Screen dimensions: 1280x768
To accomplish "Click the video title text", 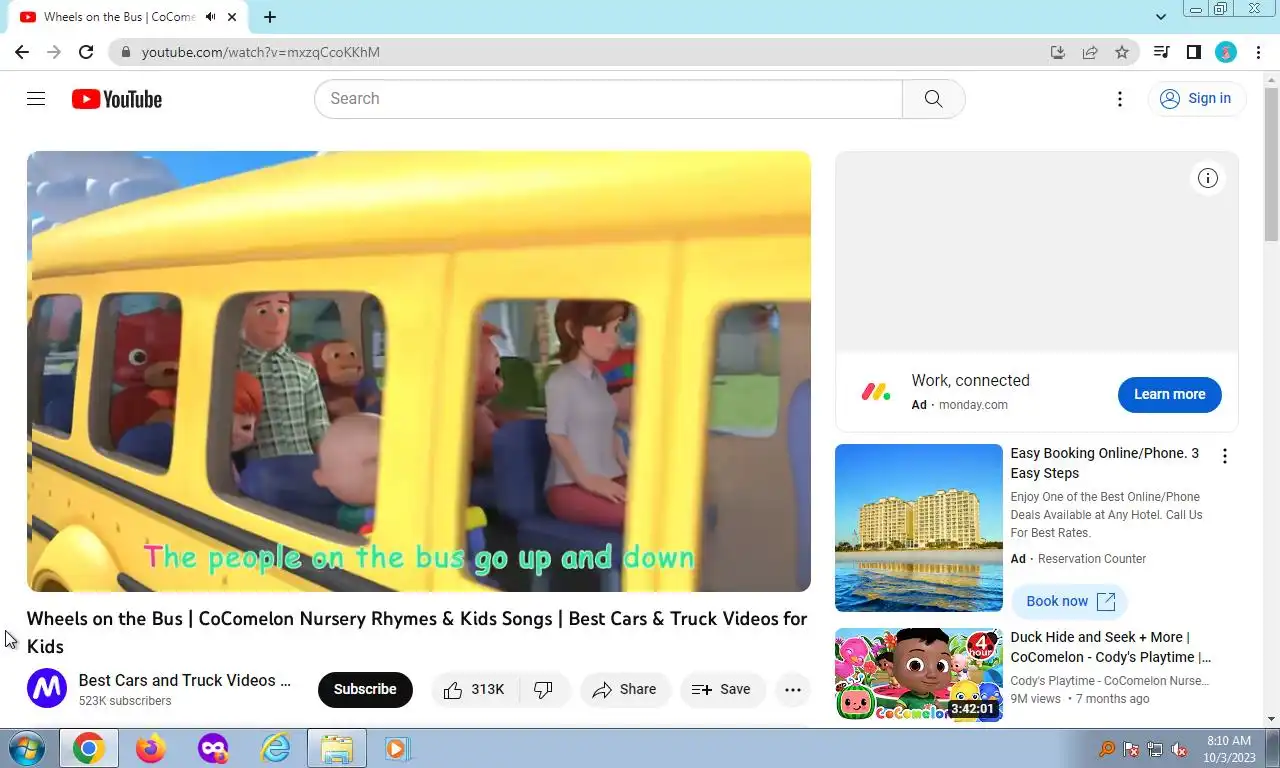I will 417,632.
